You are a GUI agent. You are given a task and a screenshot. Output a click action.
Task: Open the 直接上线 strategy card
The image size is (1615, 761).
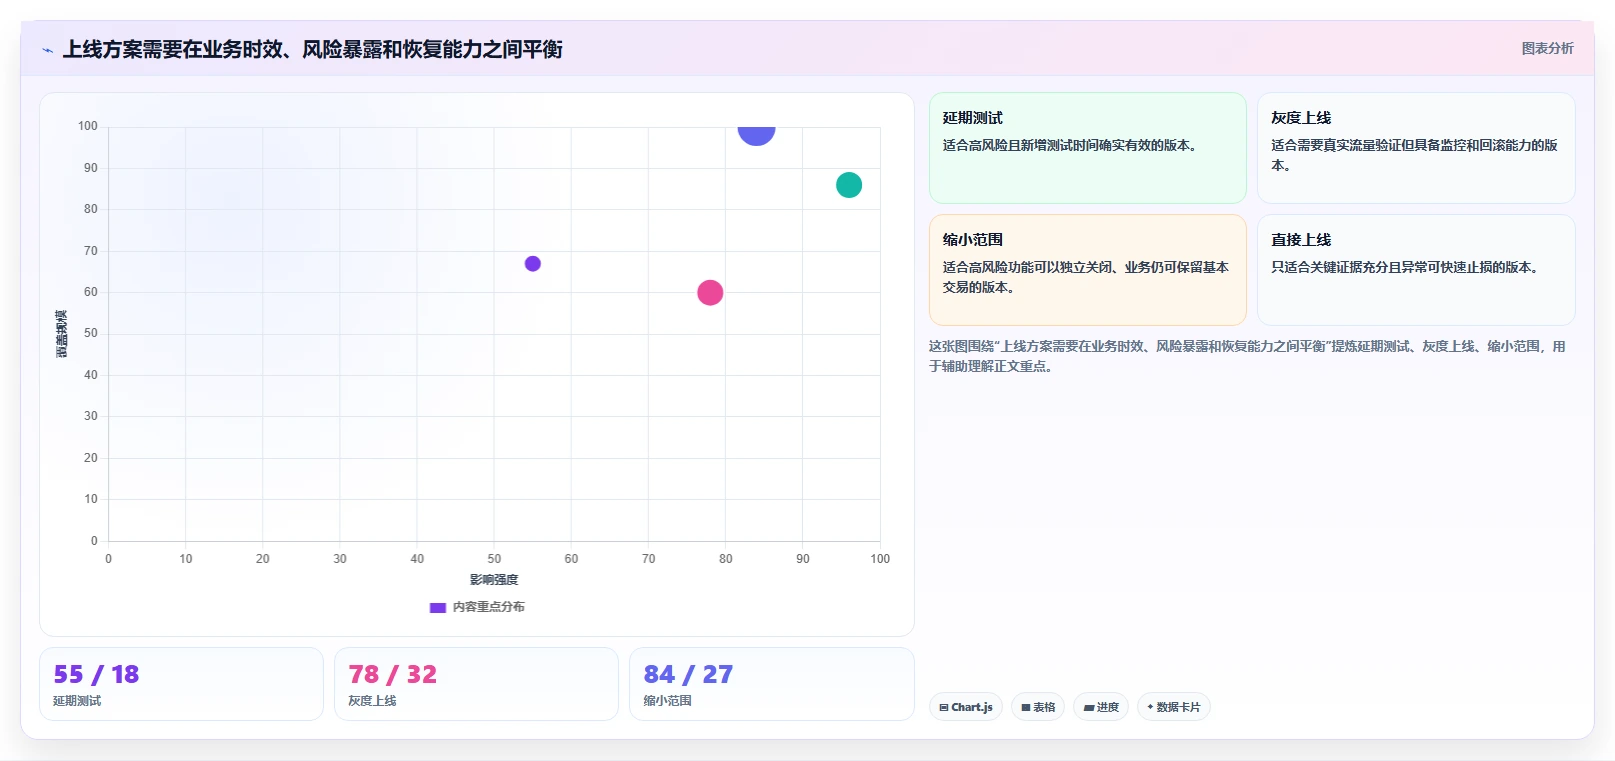tap(1416, 270)
